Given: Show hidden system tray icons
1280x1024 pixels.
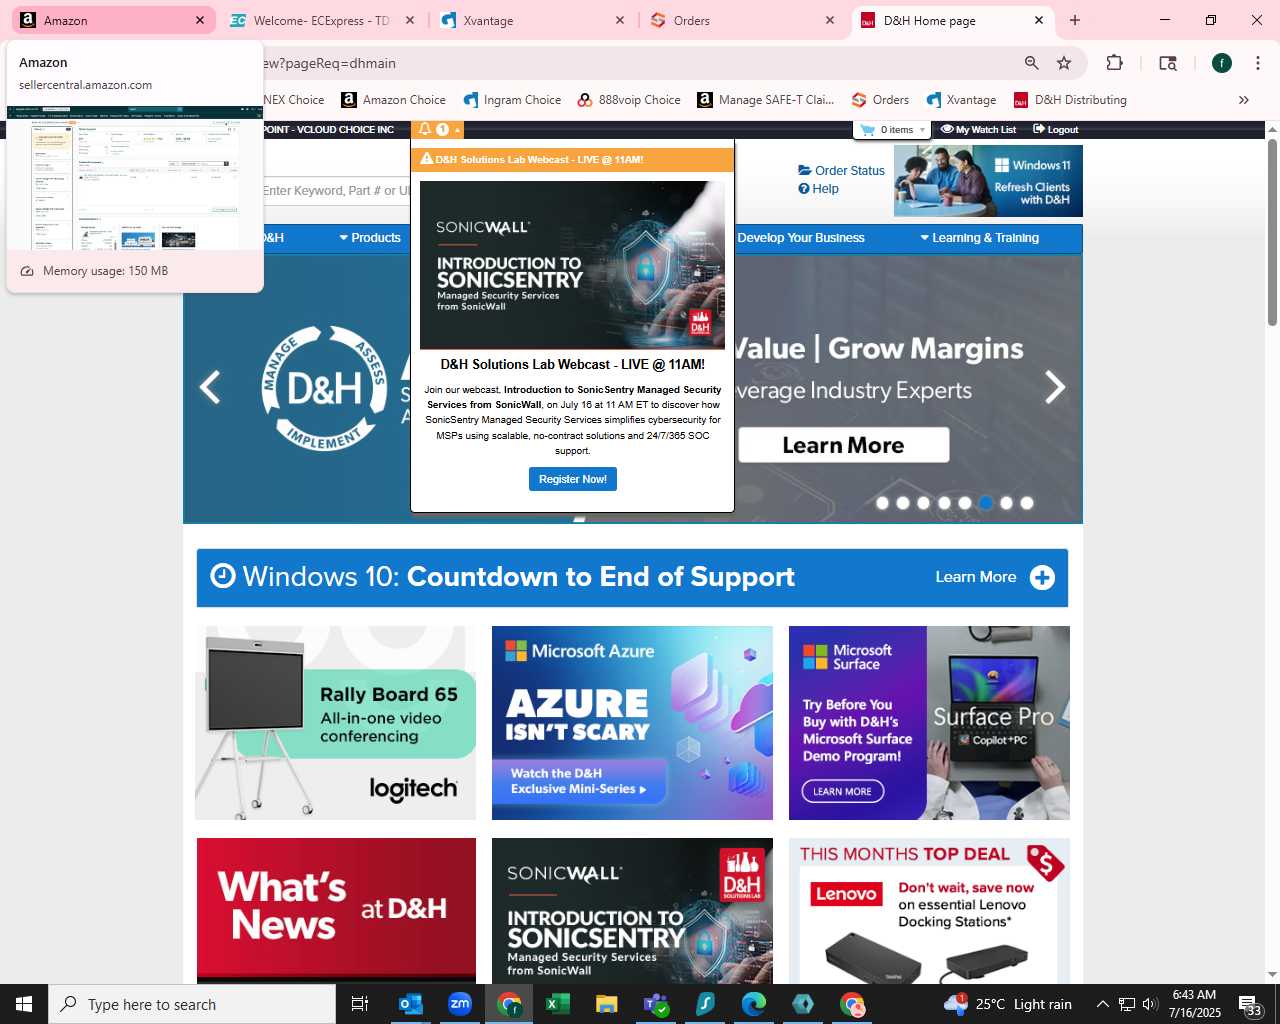Looking at the screenshot, I should pyautogui.click(x=1102, y=1004).
